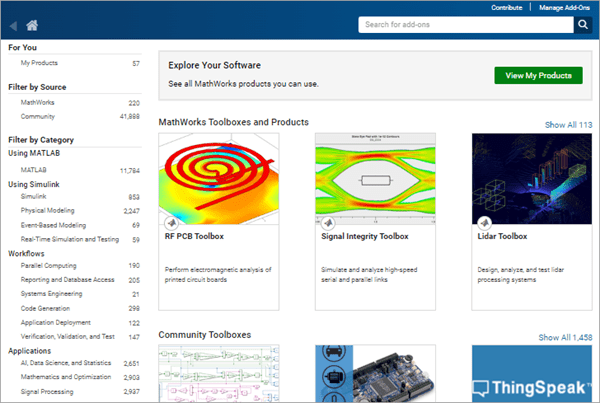Click the Search for add-ons field

click(x=466, y=24)
